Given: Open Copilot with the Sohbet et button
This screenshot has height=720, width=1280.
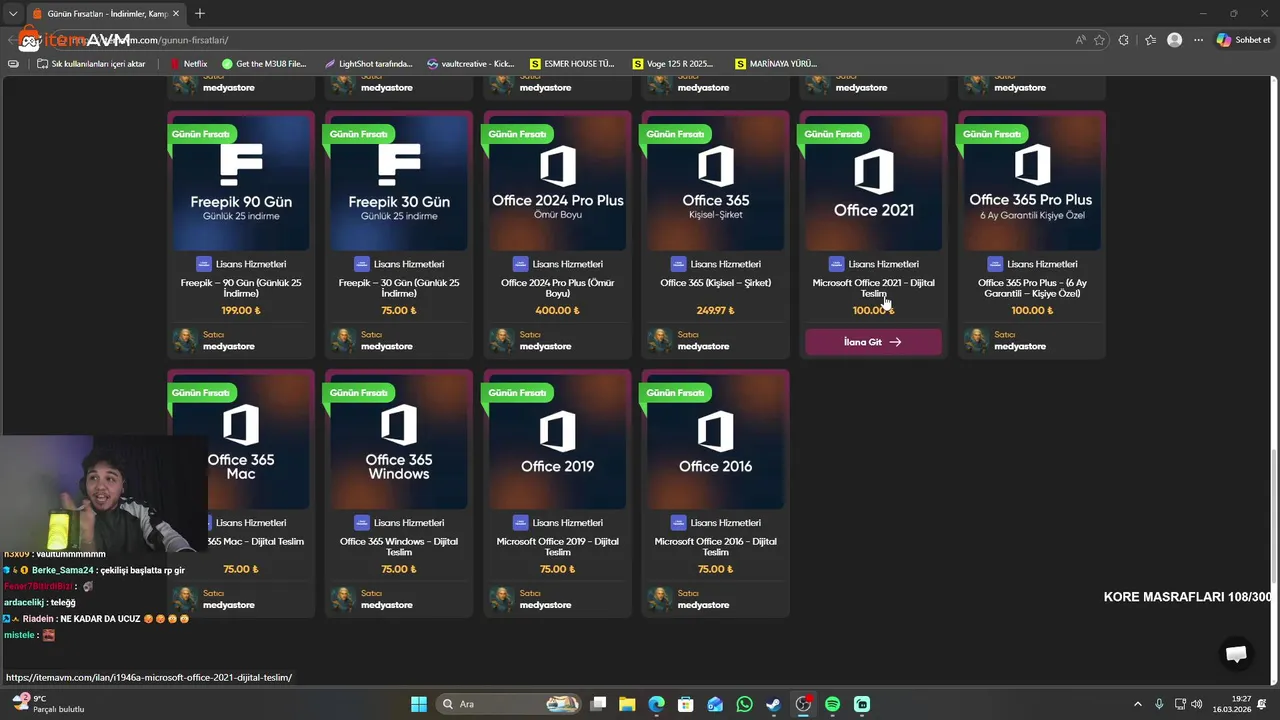Looking at the screenshot, I should (x=1243, y=40).
